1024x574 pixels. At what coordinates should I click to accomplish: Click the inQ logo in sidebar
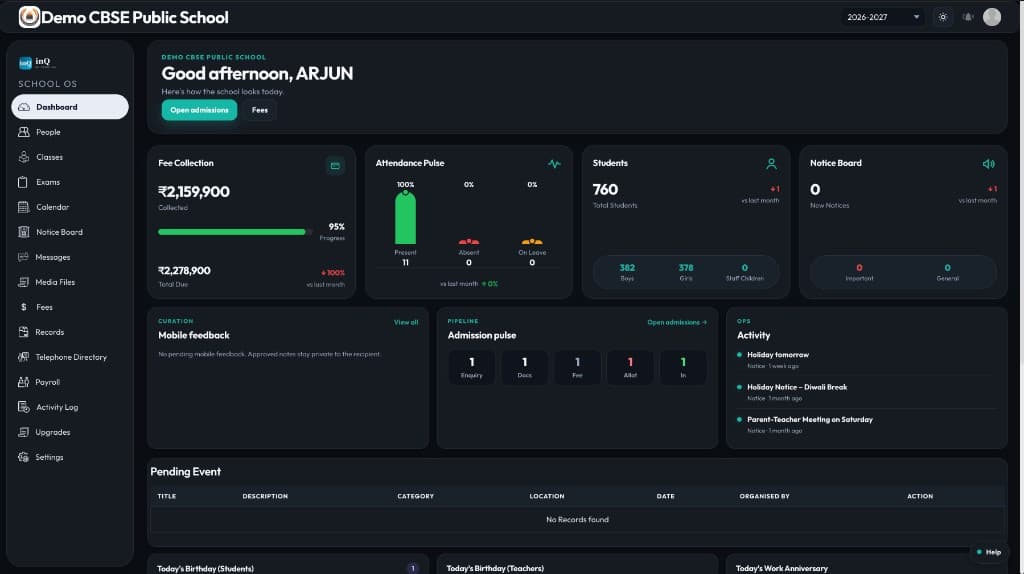pyautogui.click(x=37, y=63)
